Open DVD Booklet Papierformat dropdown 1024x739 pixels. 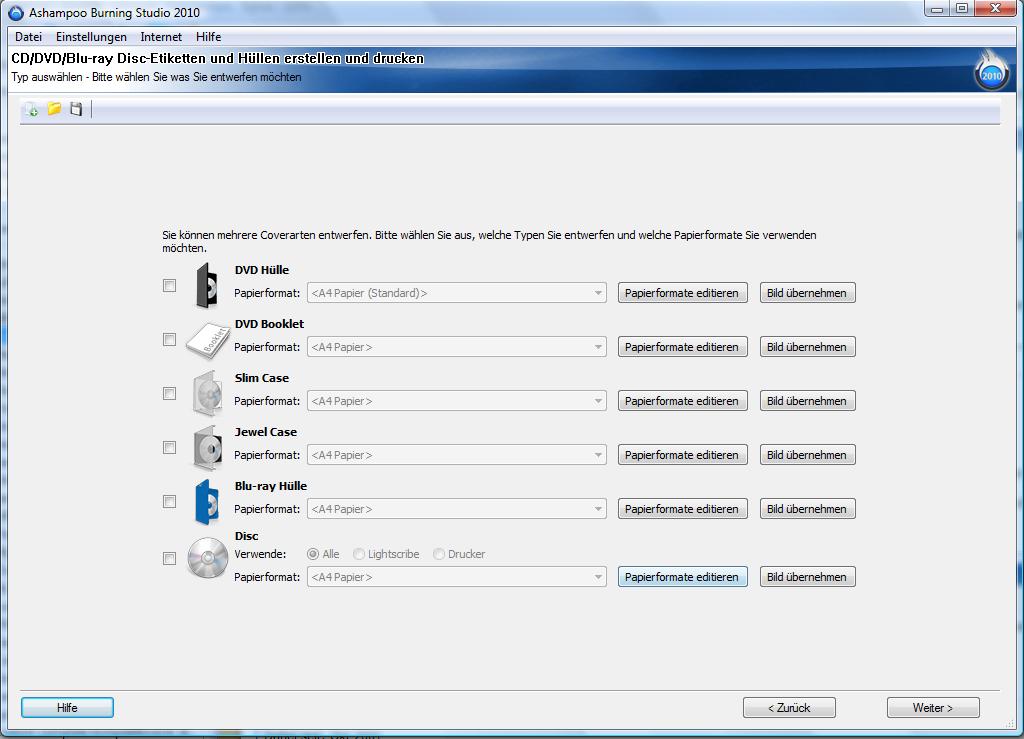tap(456, 347)
